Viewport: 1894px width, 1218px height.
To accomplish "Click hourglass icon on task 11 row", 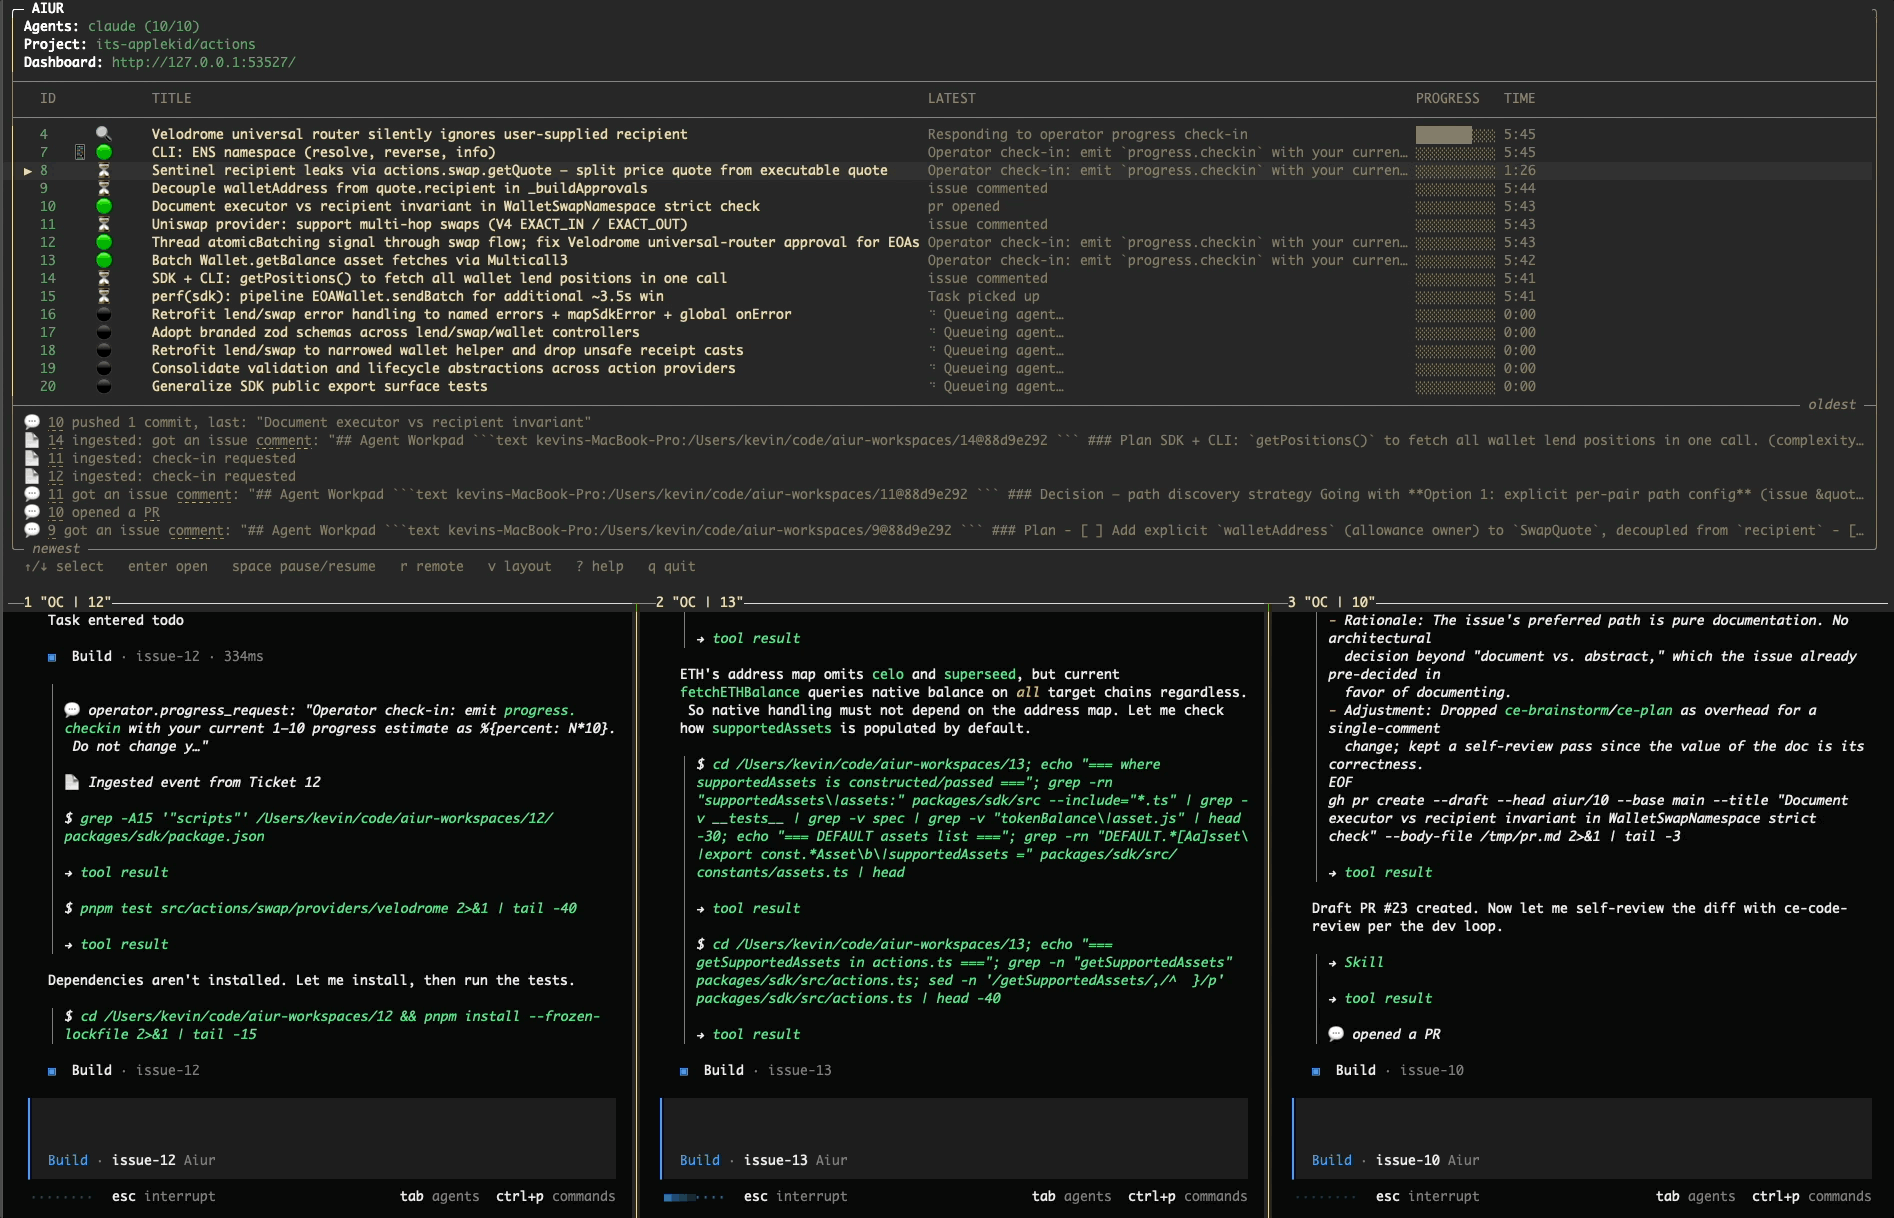I will [x=103, y=224].
